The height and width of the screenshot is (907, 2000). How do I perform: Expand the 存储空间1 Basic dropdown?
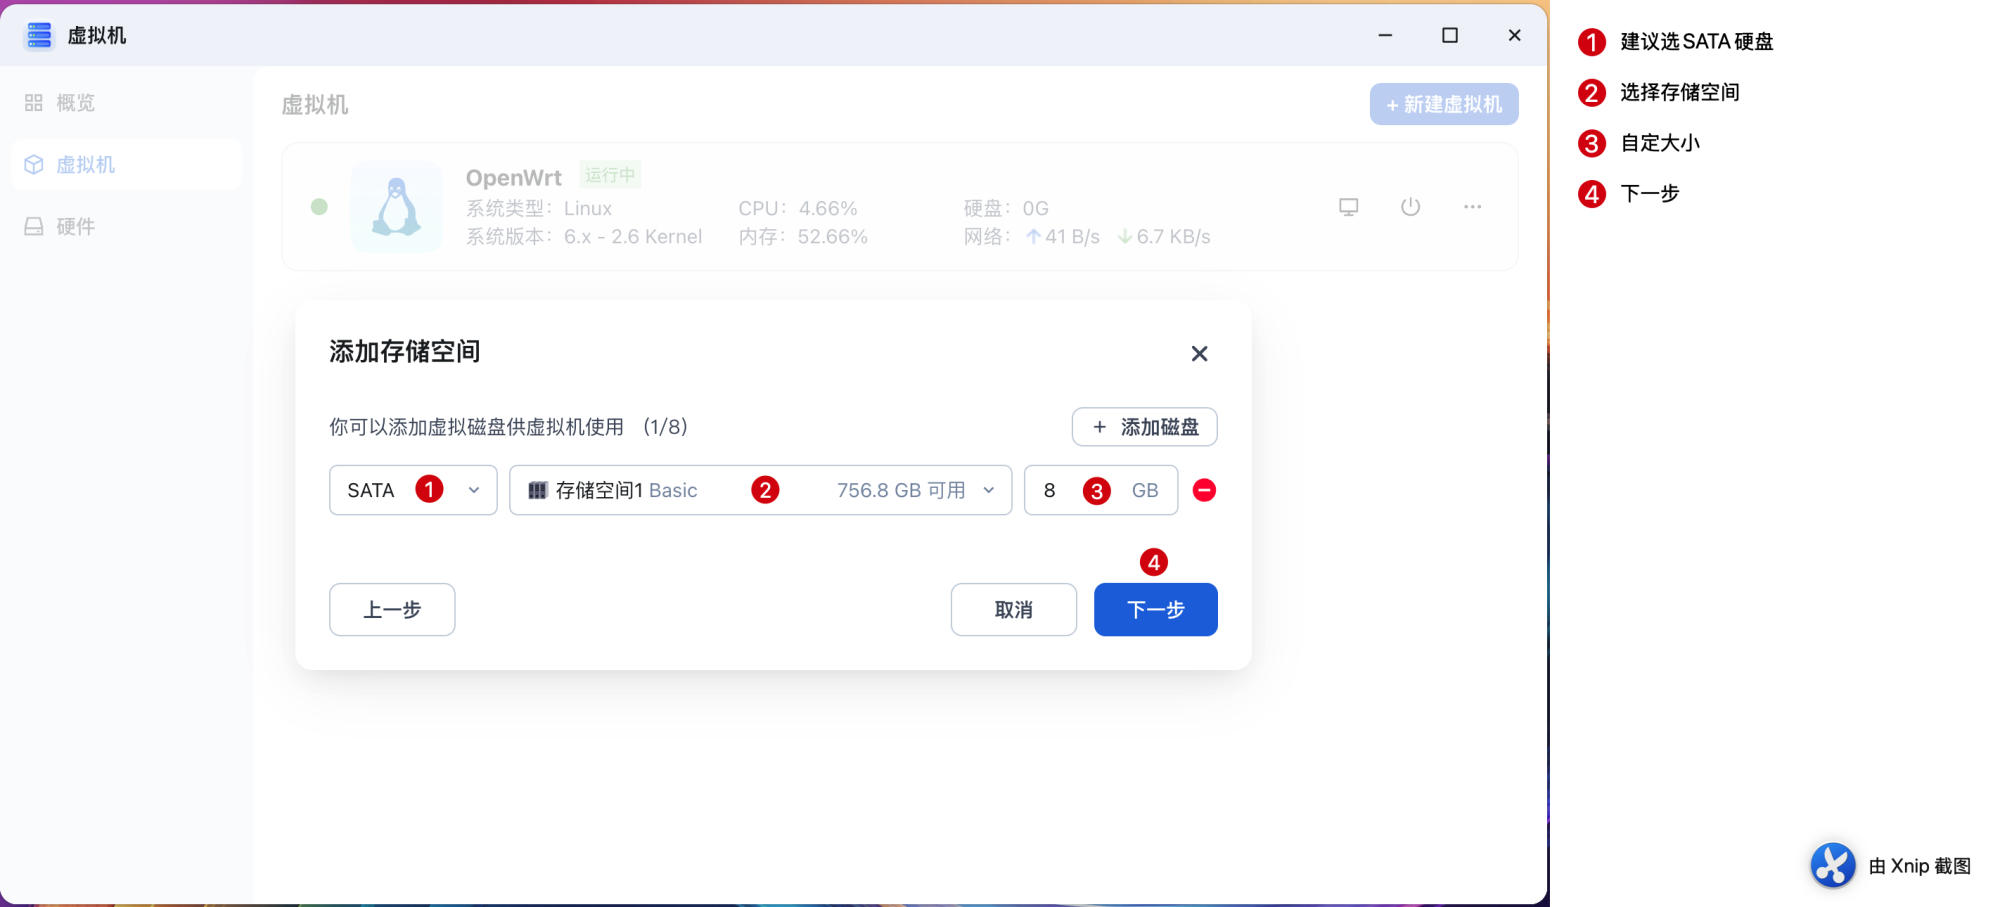[x=760, y=490]
